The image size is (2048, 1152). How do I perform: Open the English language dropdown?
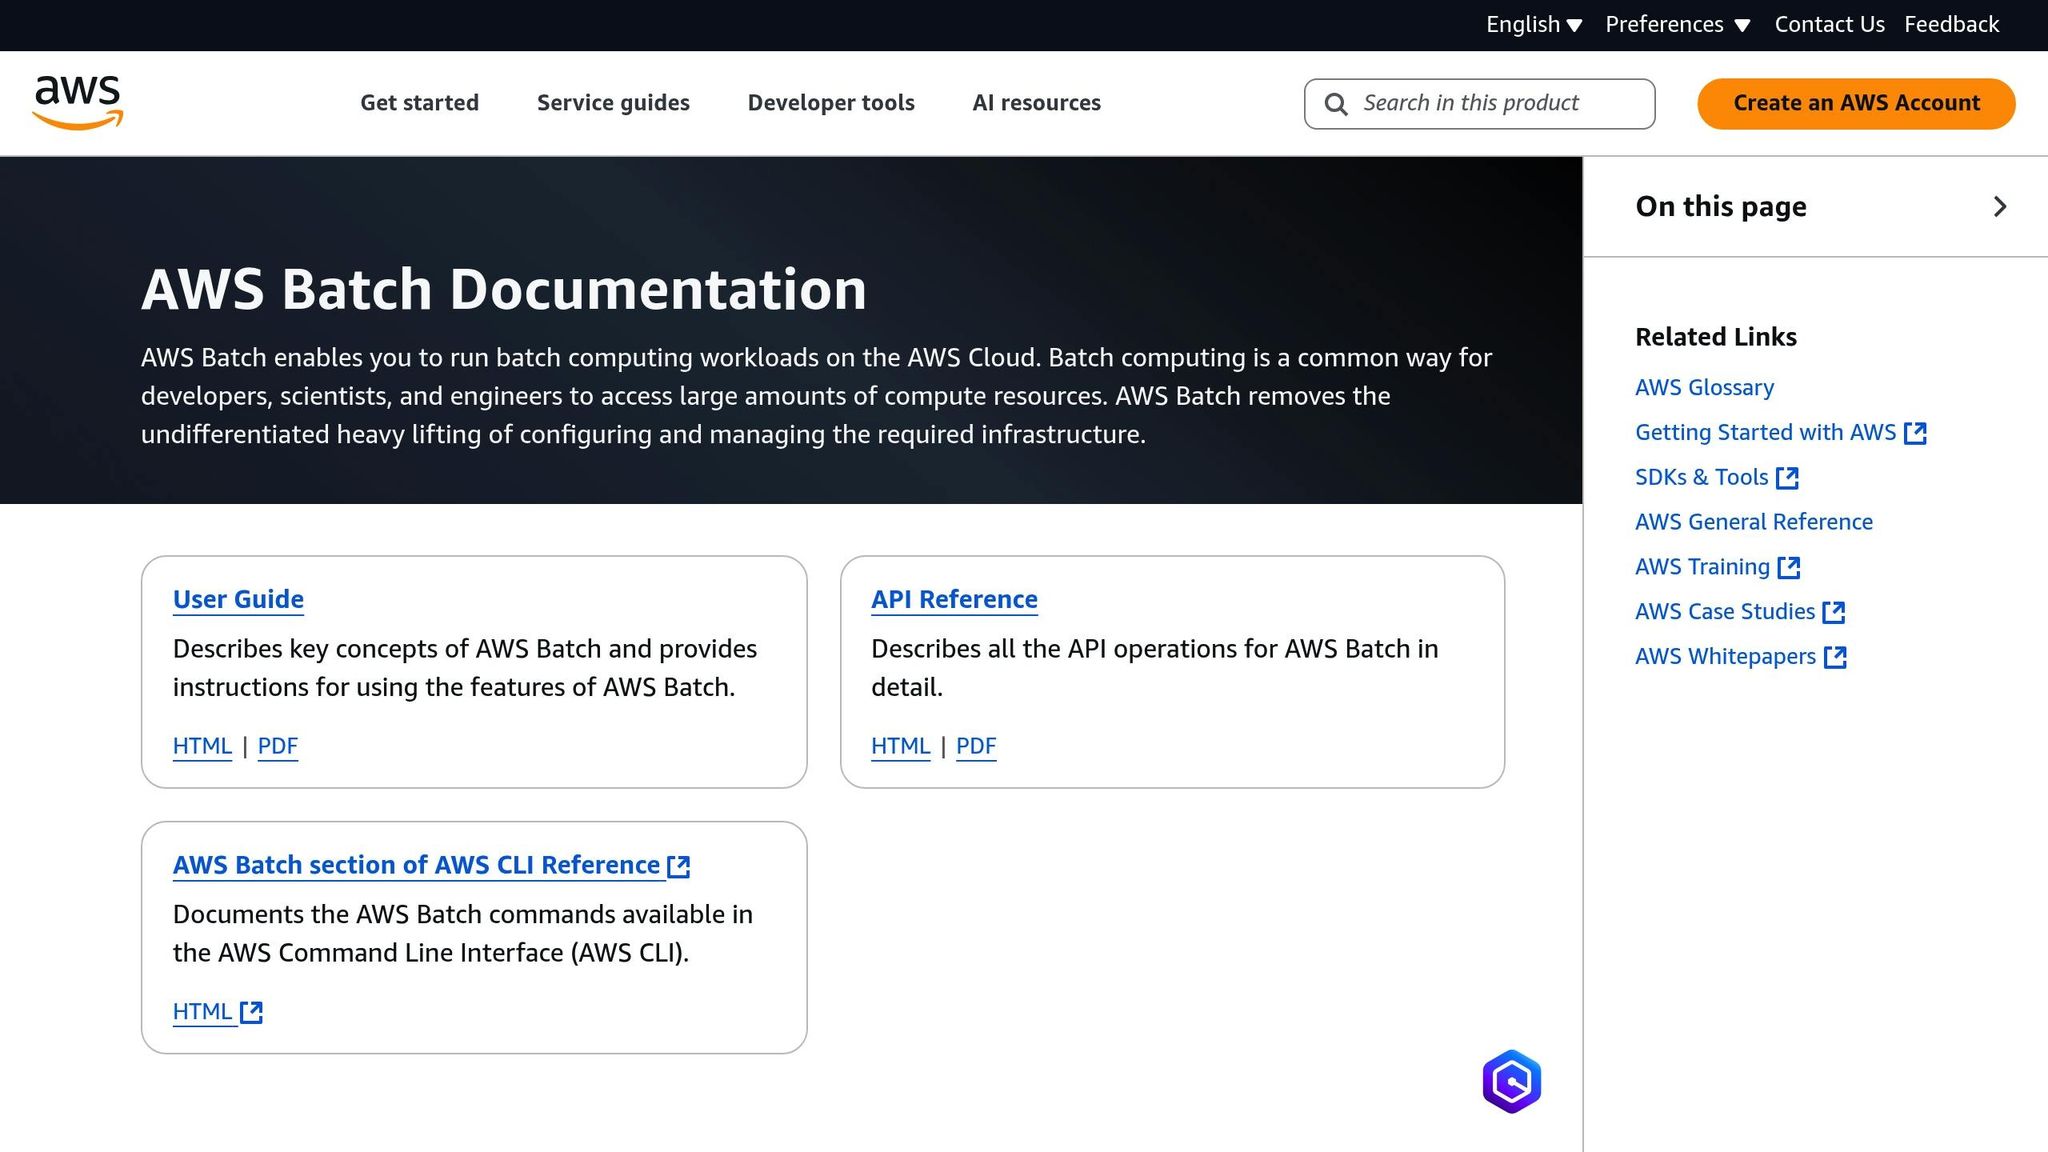[x=1533, y=24]
